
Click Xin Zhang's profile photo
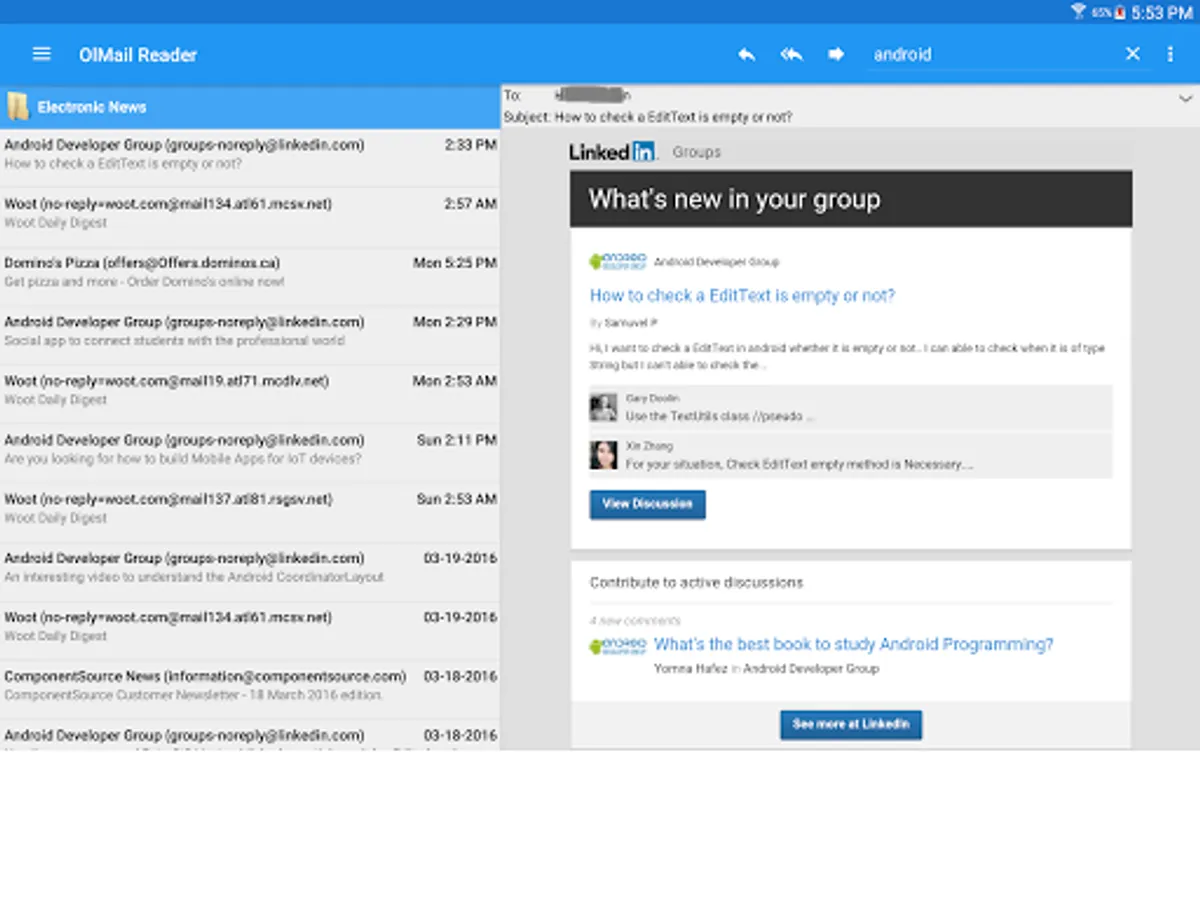click(603, 455)
